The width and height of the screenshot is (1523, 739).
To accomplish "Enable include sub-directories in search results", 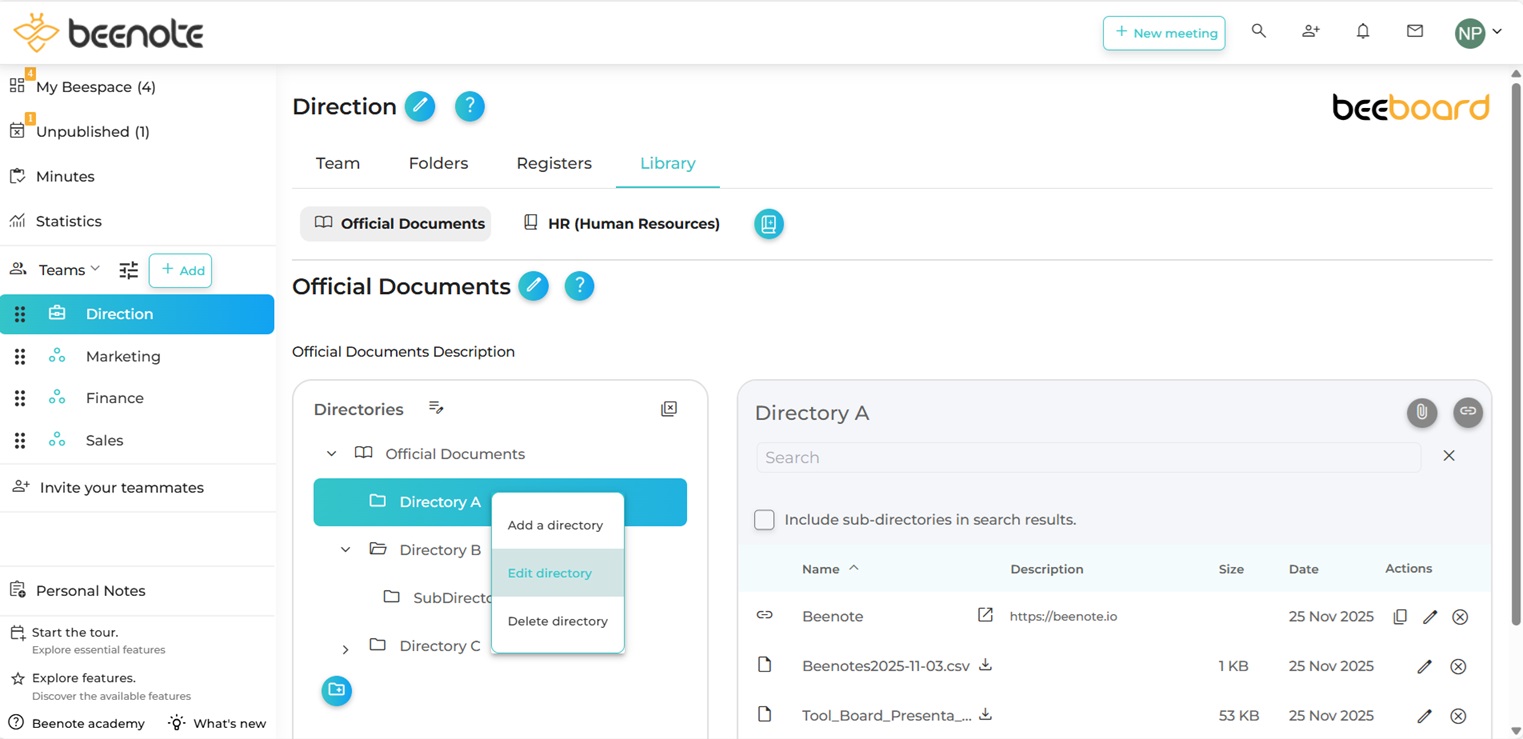I will coord(764,520).
